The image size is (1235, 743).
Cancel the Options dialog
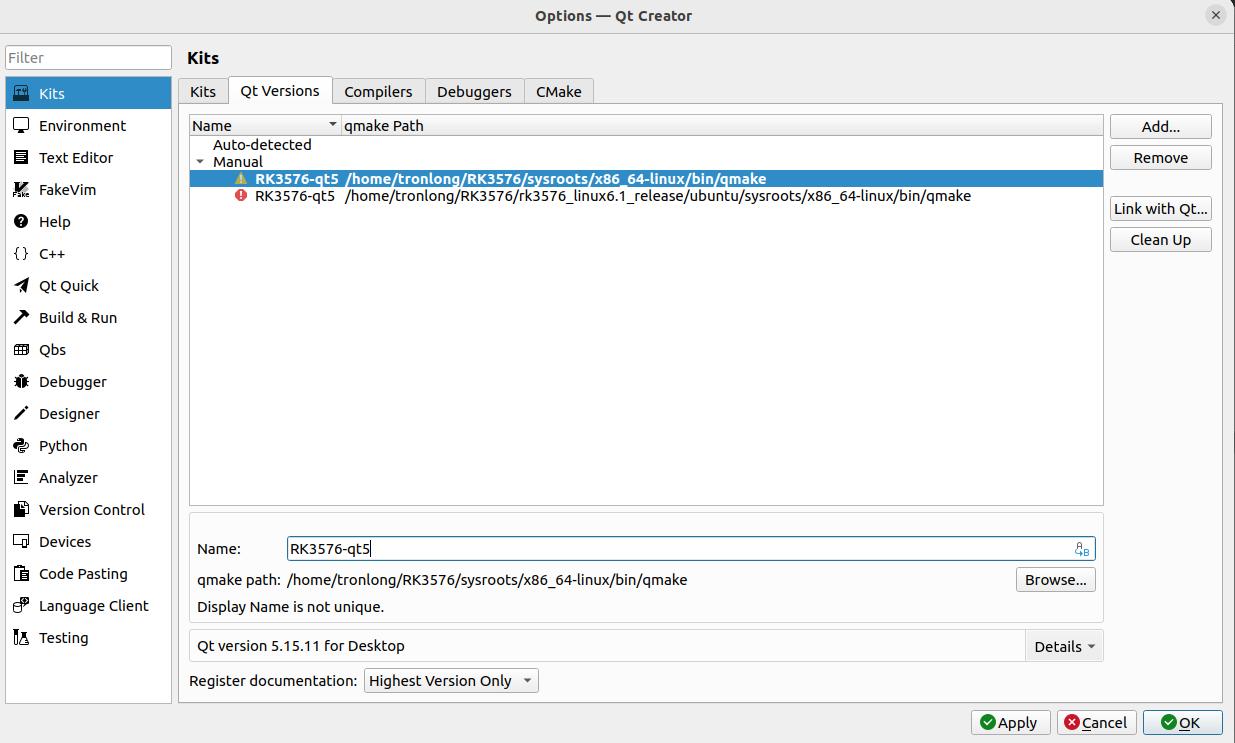coord(1095,722)
